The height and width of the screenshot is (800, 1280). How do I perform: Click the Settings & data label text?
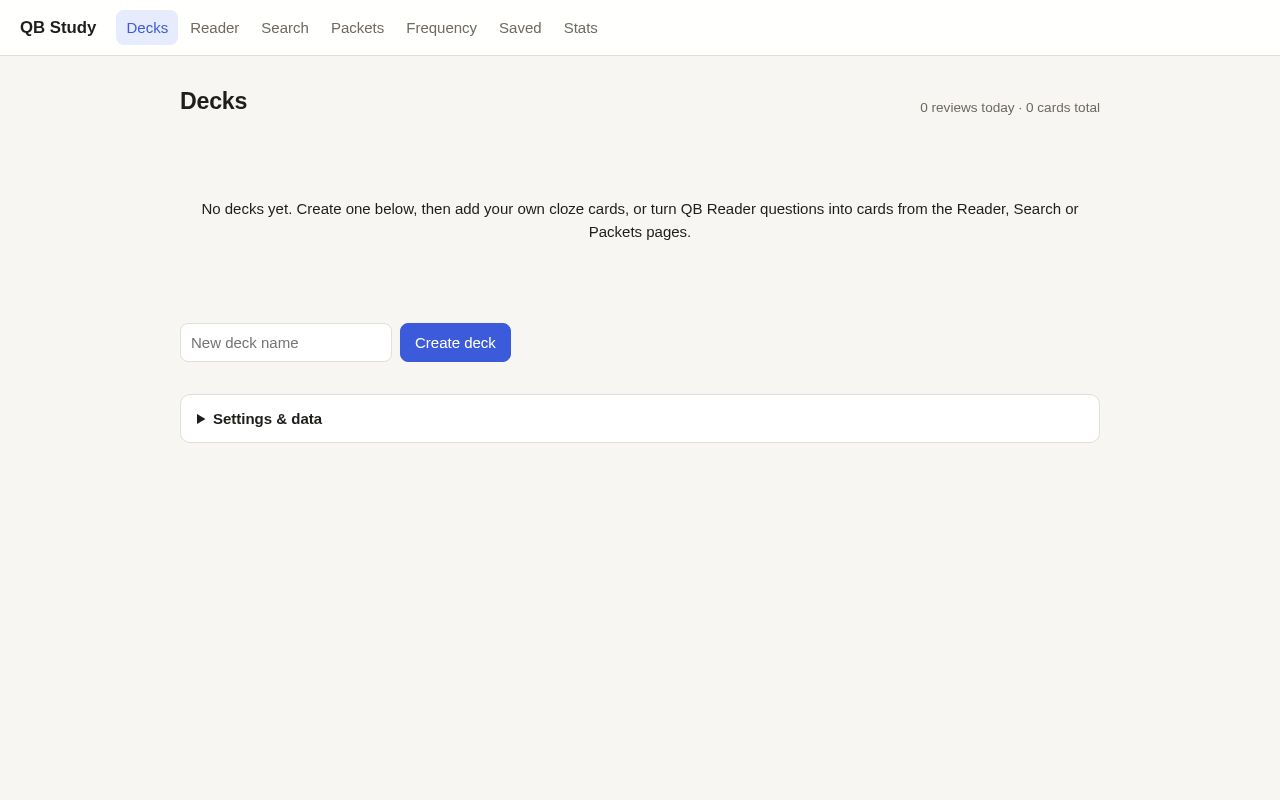pyautogui.click(x=267, y=419)
